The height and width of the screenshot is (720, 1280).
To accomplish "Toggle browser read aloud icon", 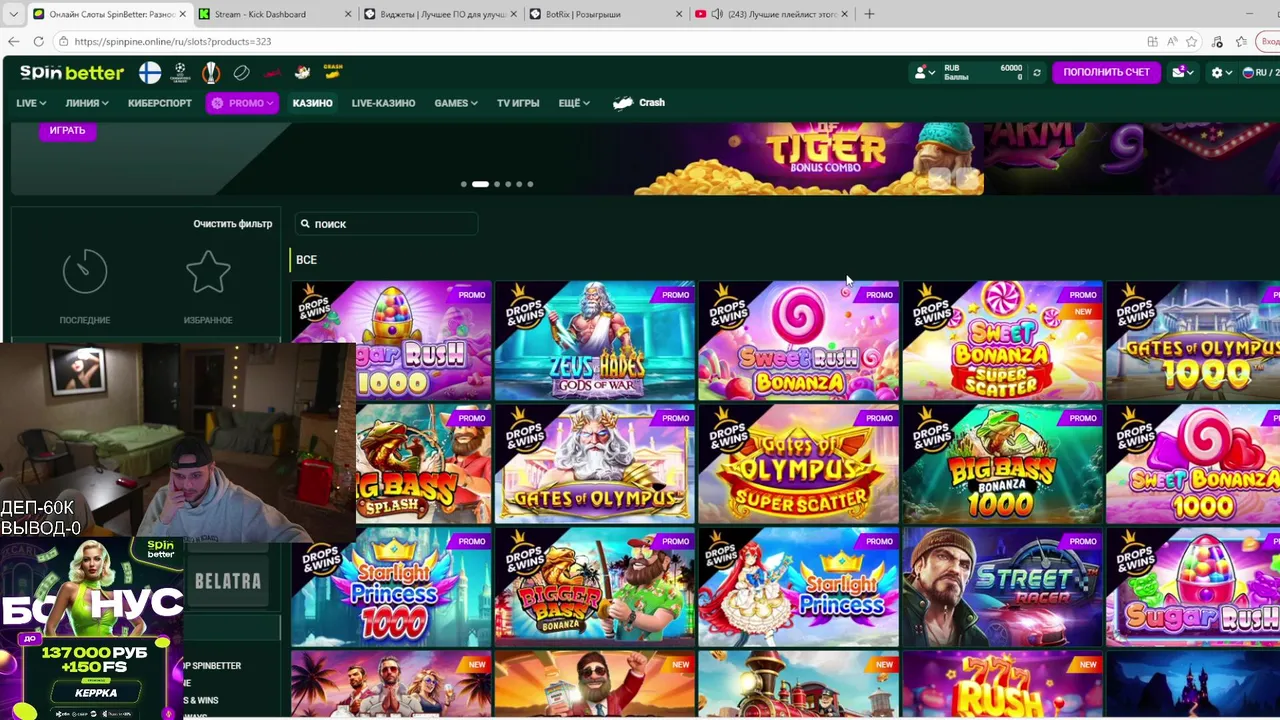I will click(x=1171, y=41).
